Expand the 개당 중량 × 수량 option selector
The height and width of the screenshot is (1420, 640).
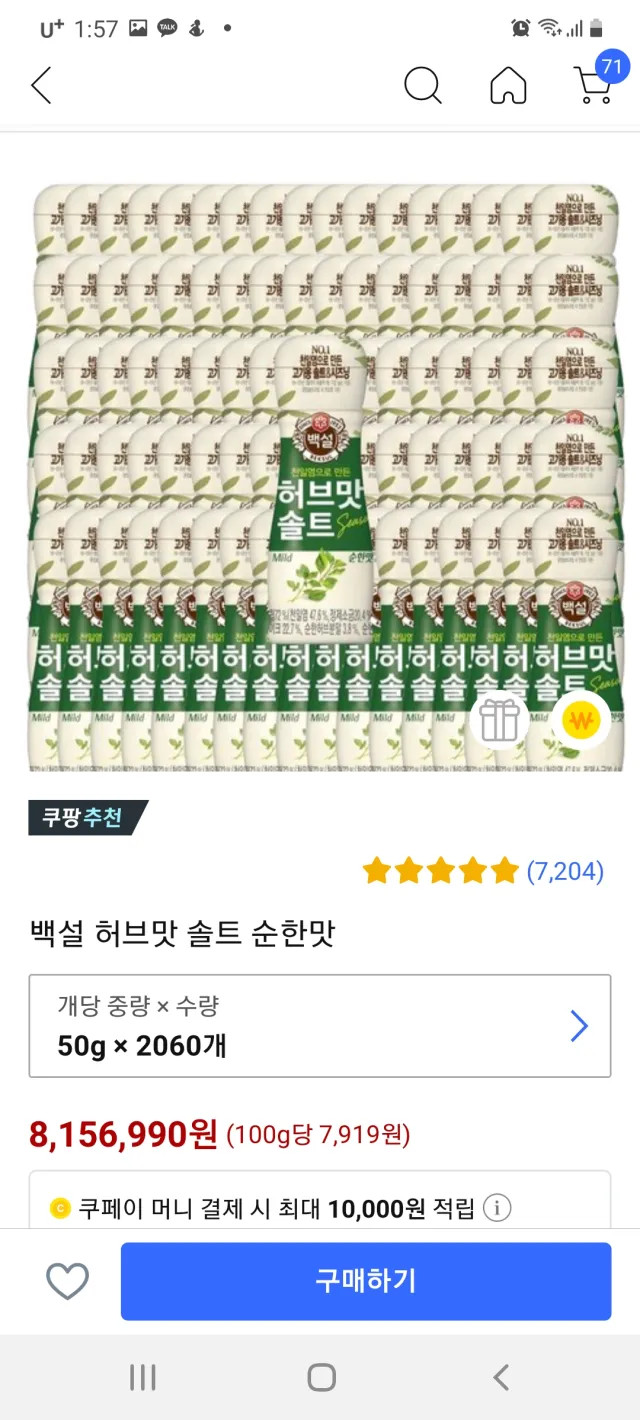coord(320,1026)
